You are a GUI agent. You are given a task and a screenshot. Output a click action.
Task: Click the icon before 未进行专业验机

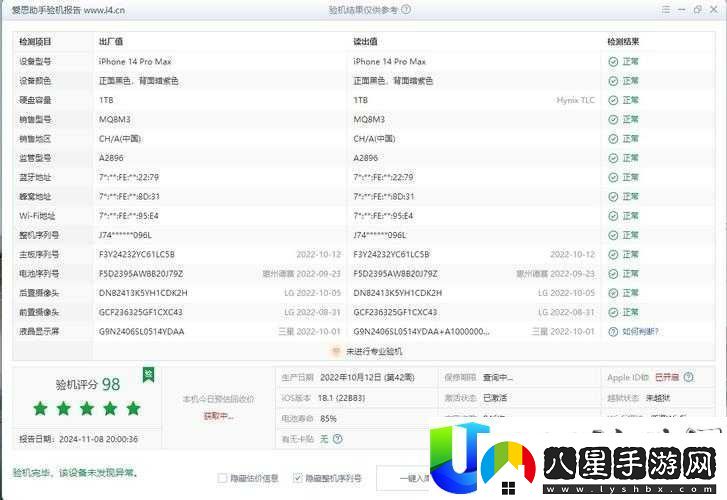tap(336, 351)
